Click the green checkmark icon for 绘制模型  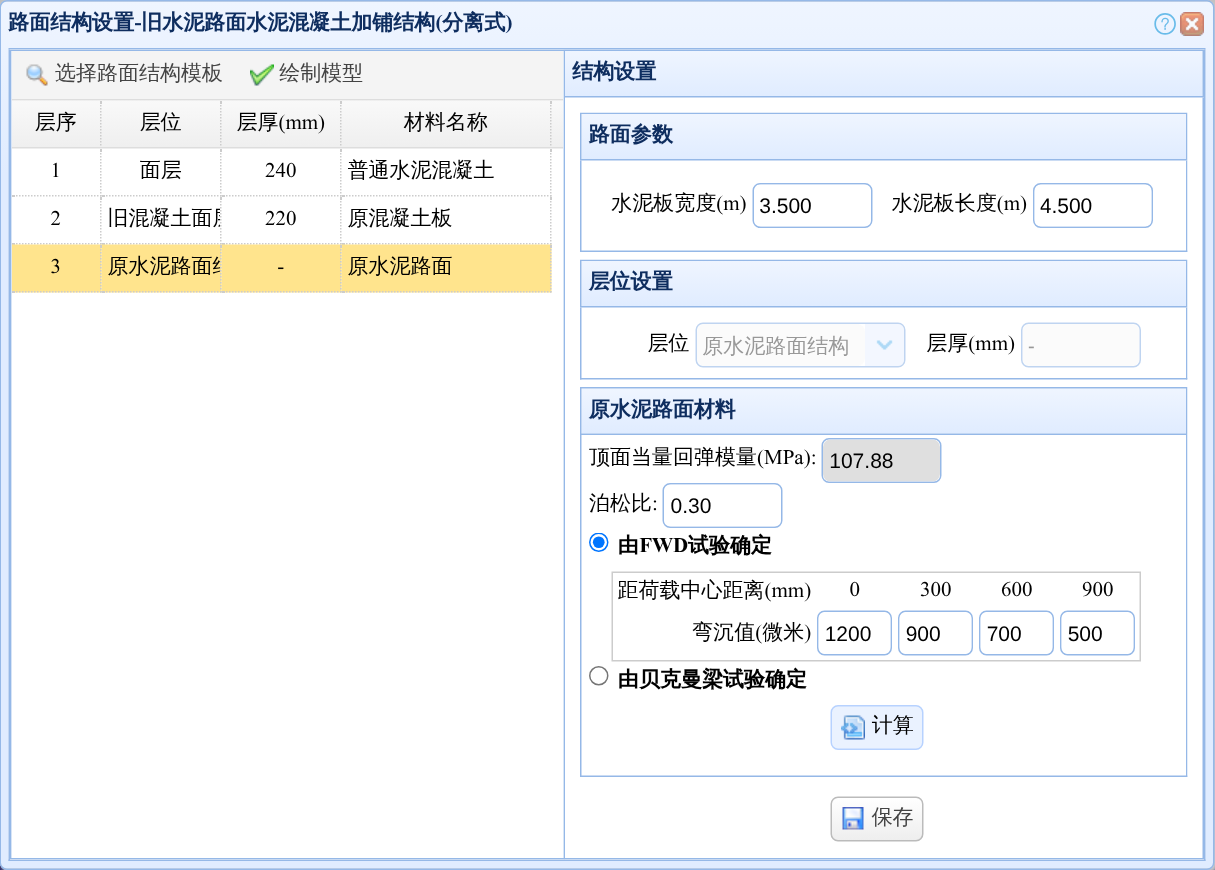coord(261,74)
